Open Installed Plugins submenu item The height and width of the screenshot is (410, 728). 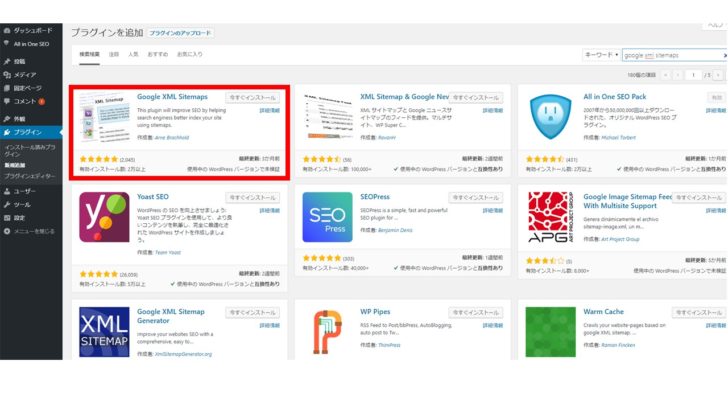coord(30,150)
